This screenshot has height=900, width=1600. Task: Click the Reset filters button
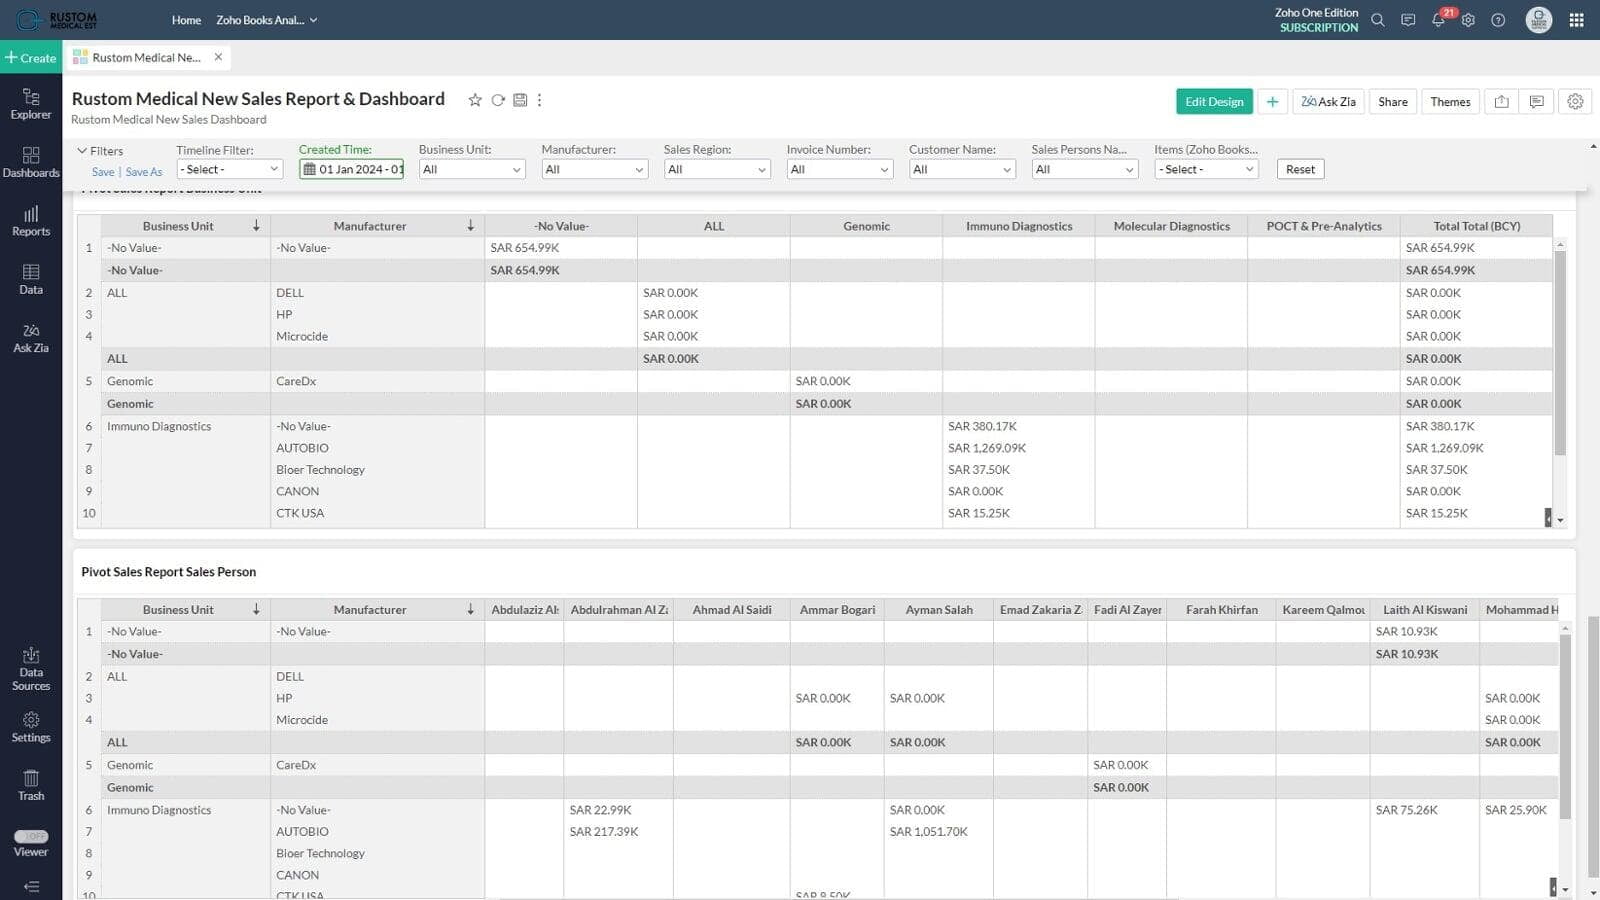(x=1300, y=169)
